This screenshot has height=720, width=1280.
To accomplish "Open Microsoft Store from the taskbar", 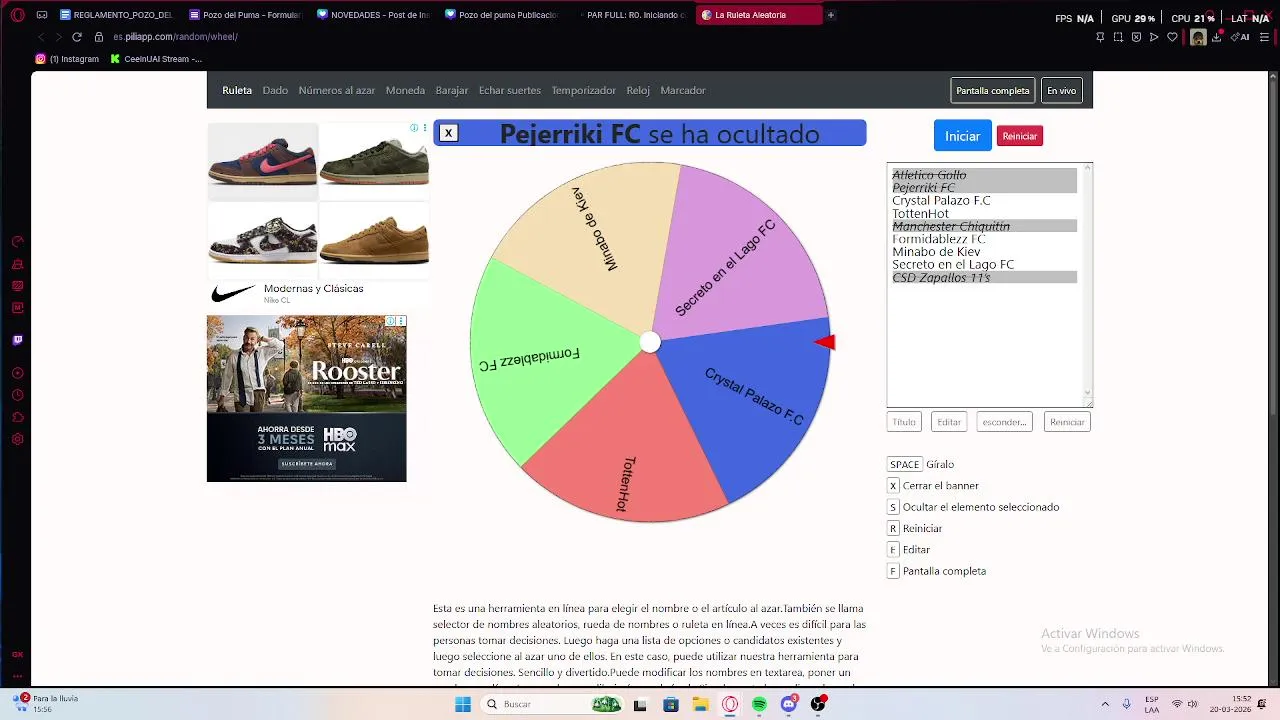I will 670,704.
